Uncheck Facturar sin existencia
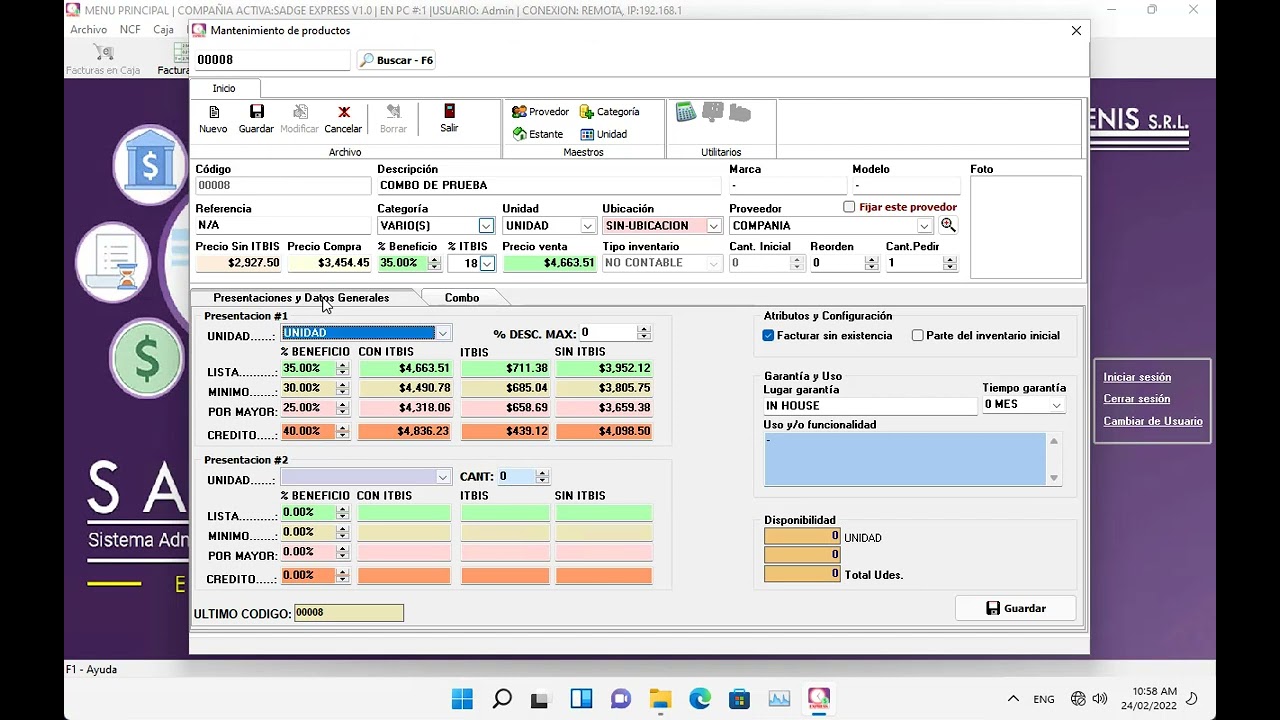 coord(768,336)
